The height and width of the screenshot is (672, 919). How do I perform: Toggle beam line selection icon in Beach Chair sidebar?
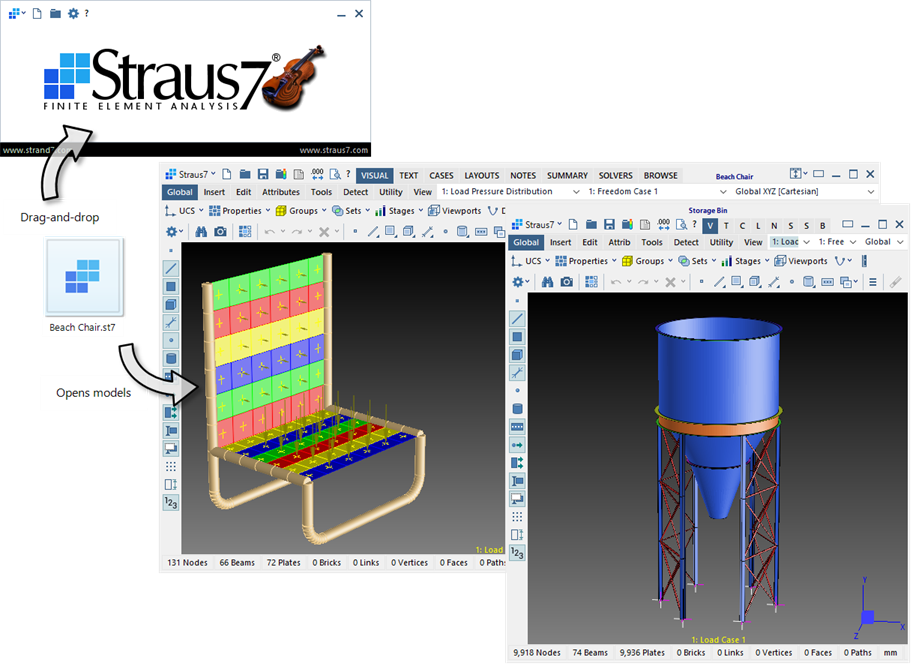171,268
